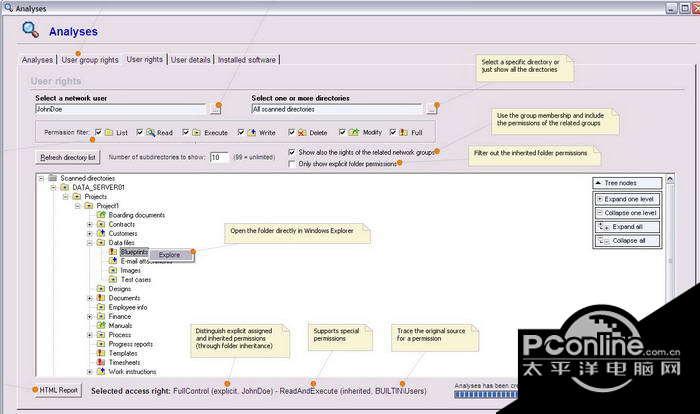Toggle the Modify permission filter checkbox
Viewport: 700px width, 414px height.
coord(342,132)
